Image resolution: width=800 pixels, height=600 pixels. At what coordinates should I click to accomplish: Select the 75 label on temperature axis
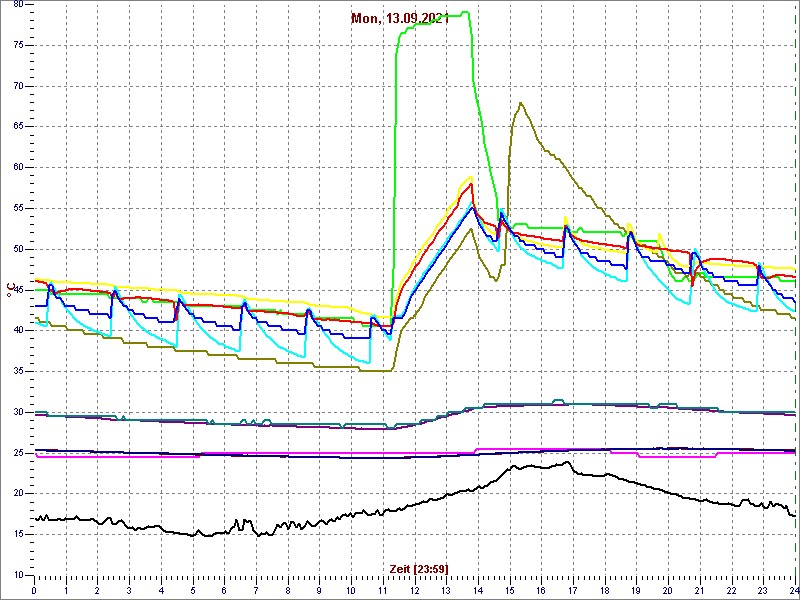coord(17,45)
